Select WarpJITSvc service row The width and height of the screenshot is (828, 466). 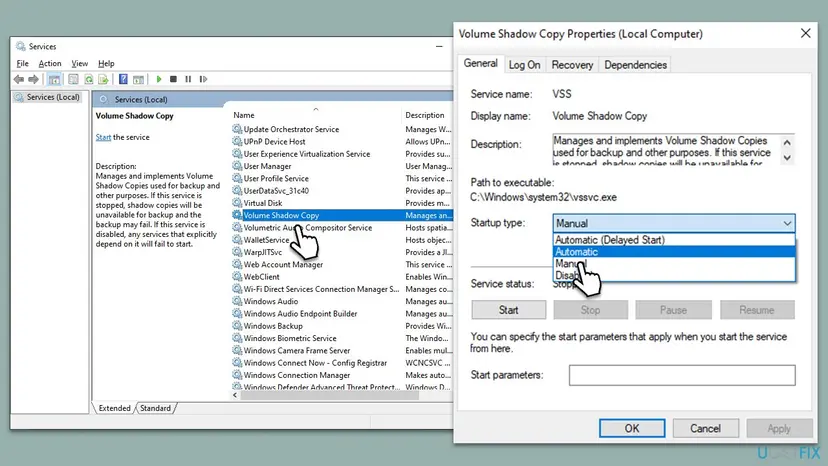(342, 252)
